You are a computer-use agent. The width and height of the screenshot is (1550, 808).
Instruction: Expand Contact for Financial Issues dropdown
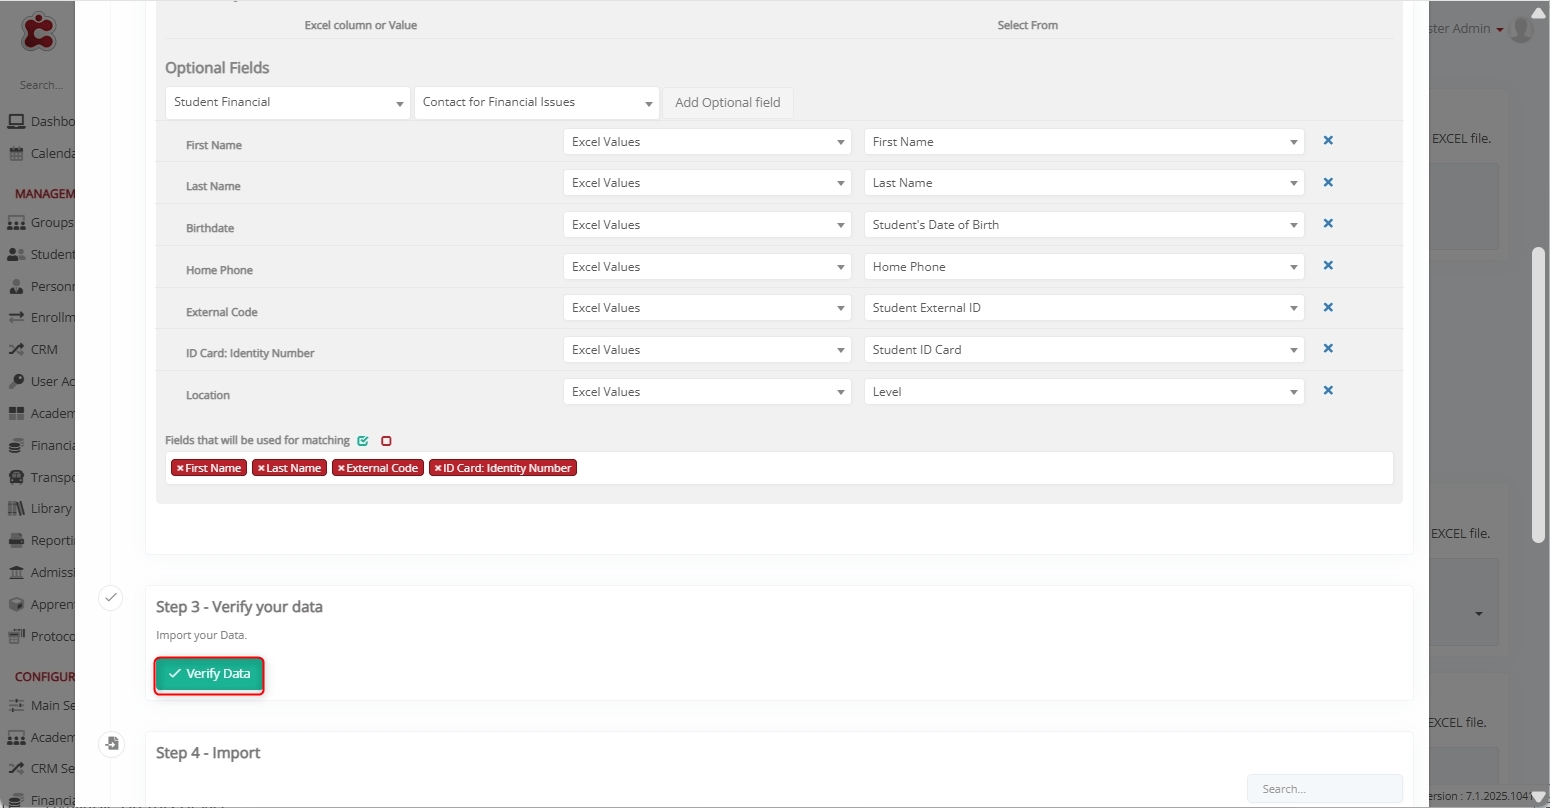point(536,103)
